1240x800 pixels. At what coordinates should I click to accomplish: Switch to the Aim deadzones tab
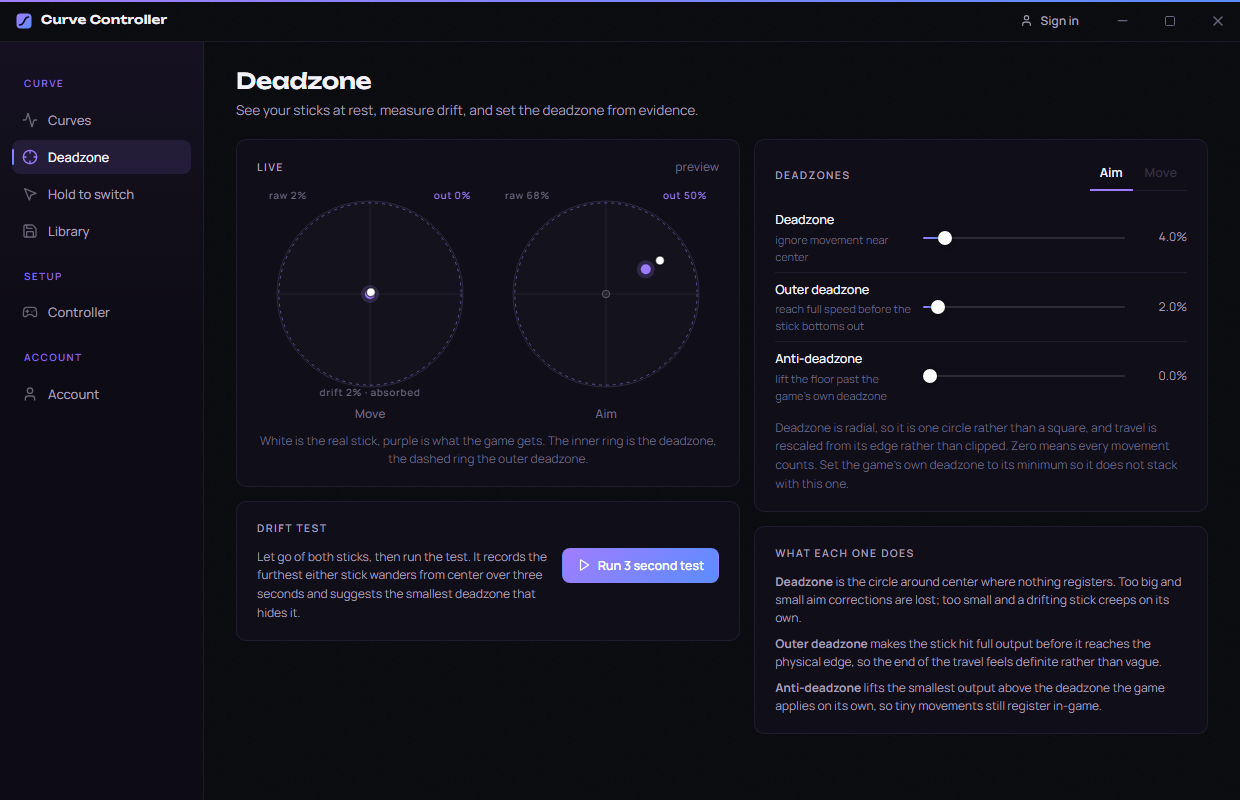pyautogui.click(x=1111, y=173)
